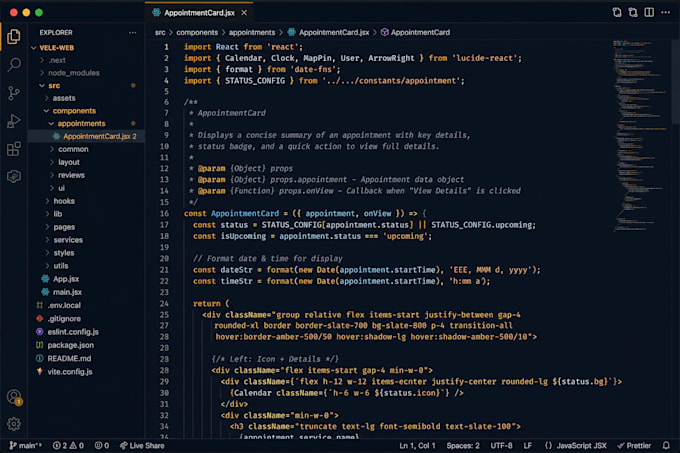Click the src breadcrumb
The image size is (680, 453).
point(160,33)
